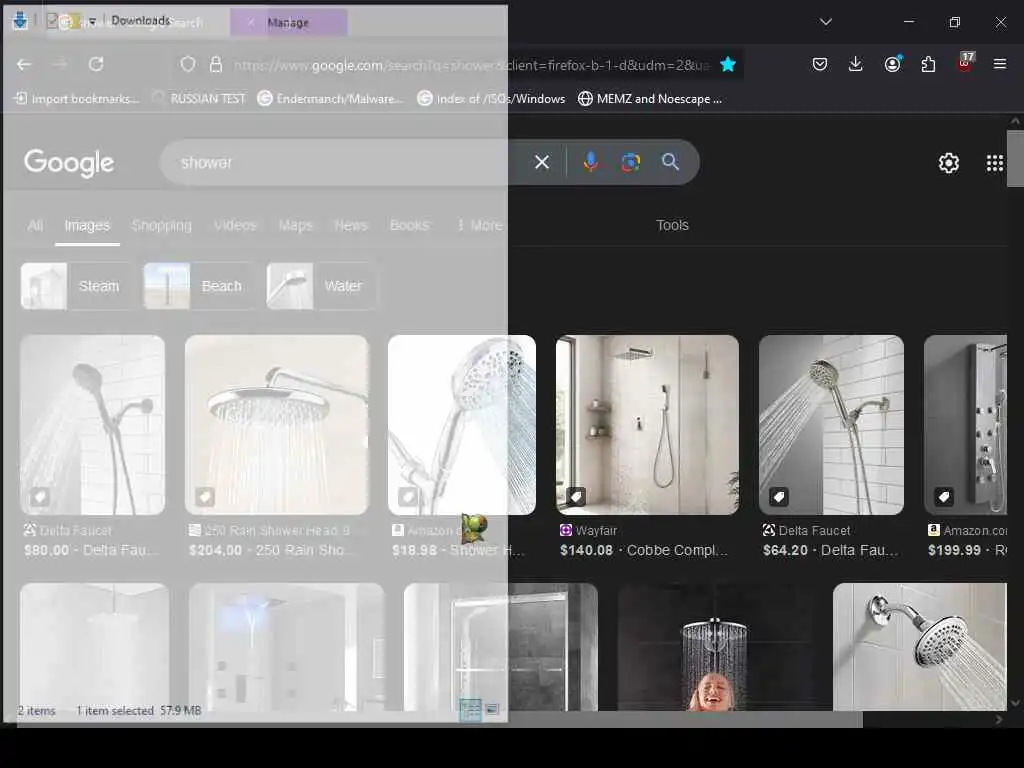The image size is (1024, 768).
Task: Open the Delta Faucet $64.20 result link
Action: tap(831, 551)
